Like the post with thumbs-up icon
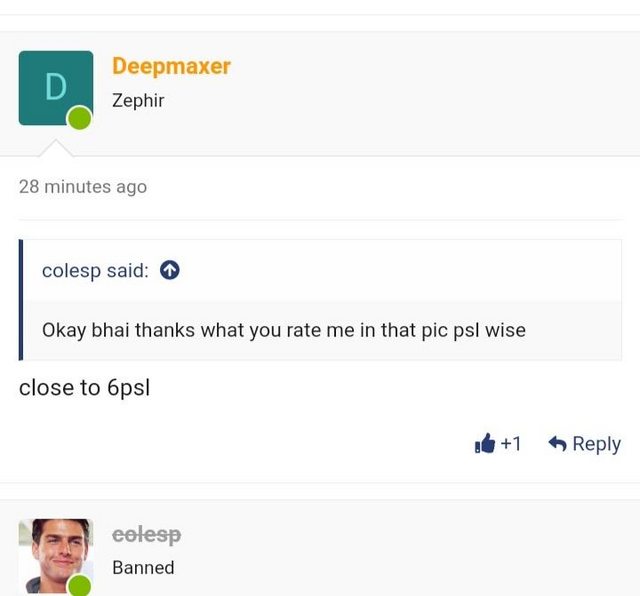Image resolution: width=640 pixels, height=596 pixels. pos(485,443)
